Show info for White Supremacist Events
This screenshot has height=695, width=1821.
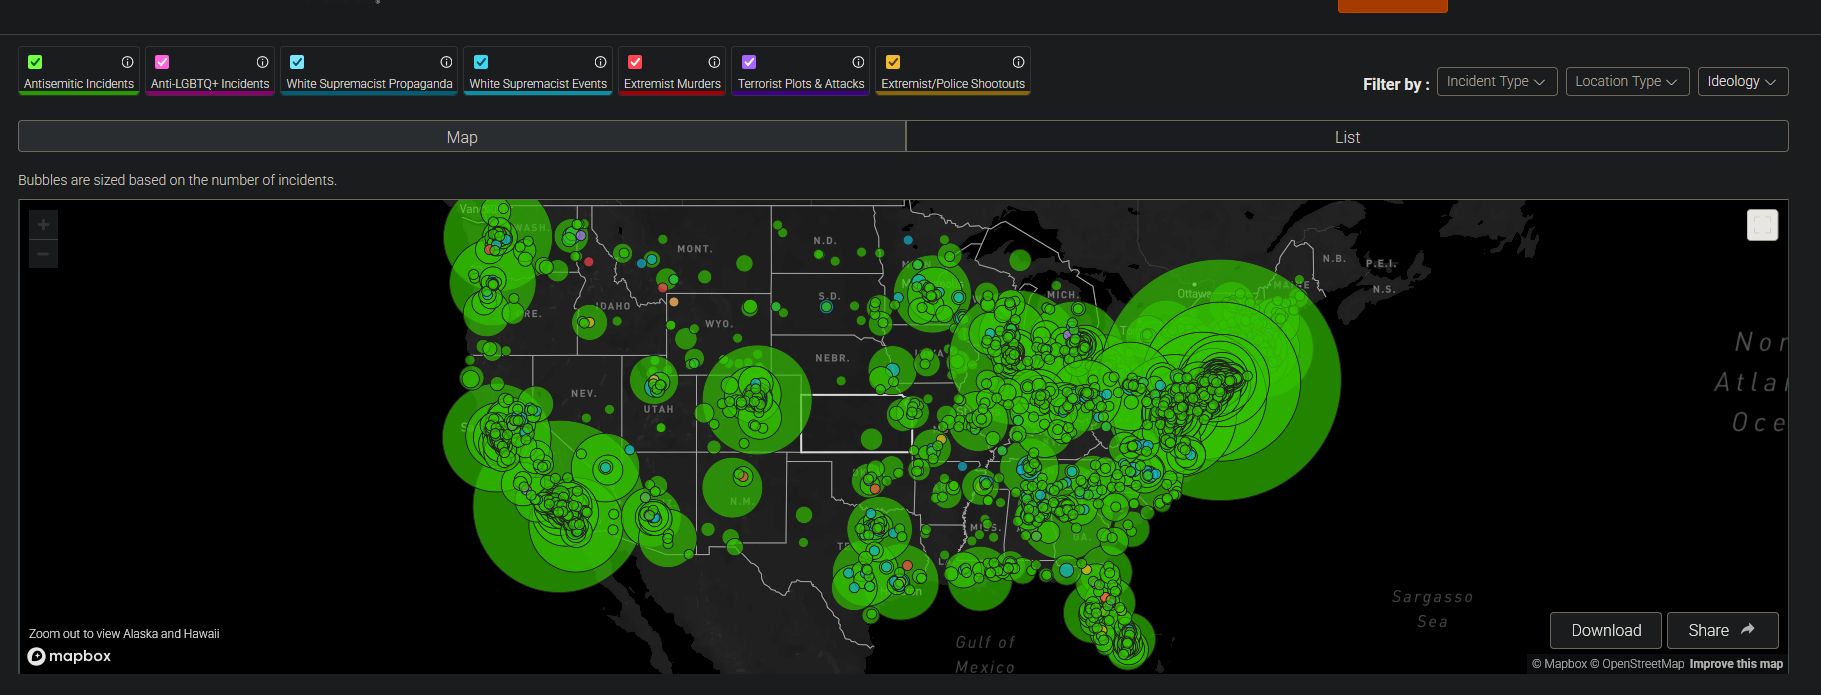(x=600, y=62)
